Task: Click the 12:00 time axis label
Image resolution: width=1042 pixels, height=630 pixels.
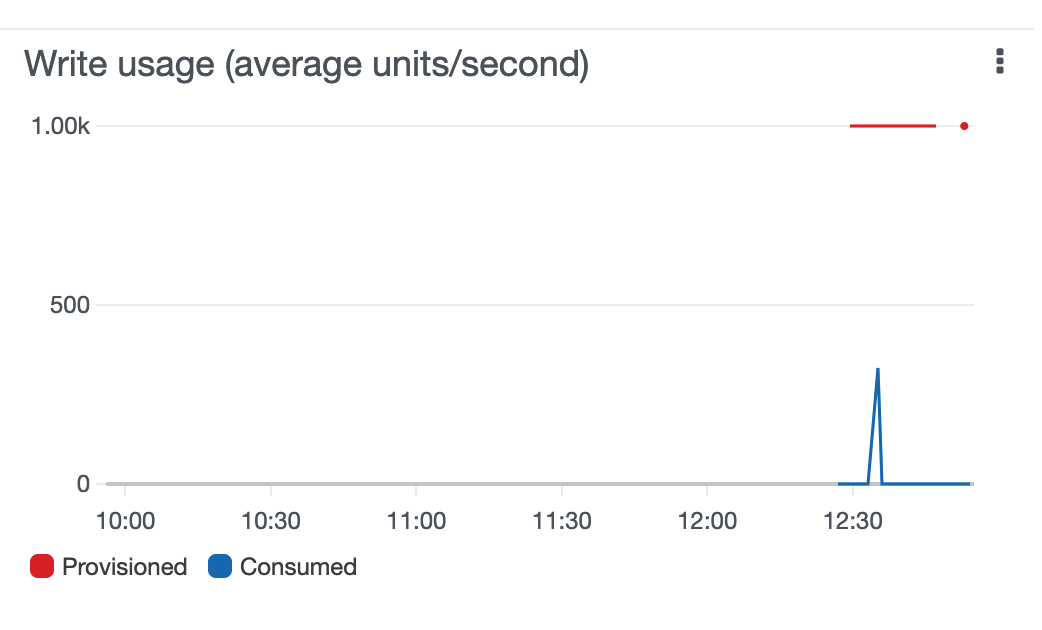Action: tap(707, 521)
